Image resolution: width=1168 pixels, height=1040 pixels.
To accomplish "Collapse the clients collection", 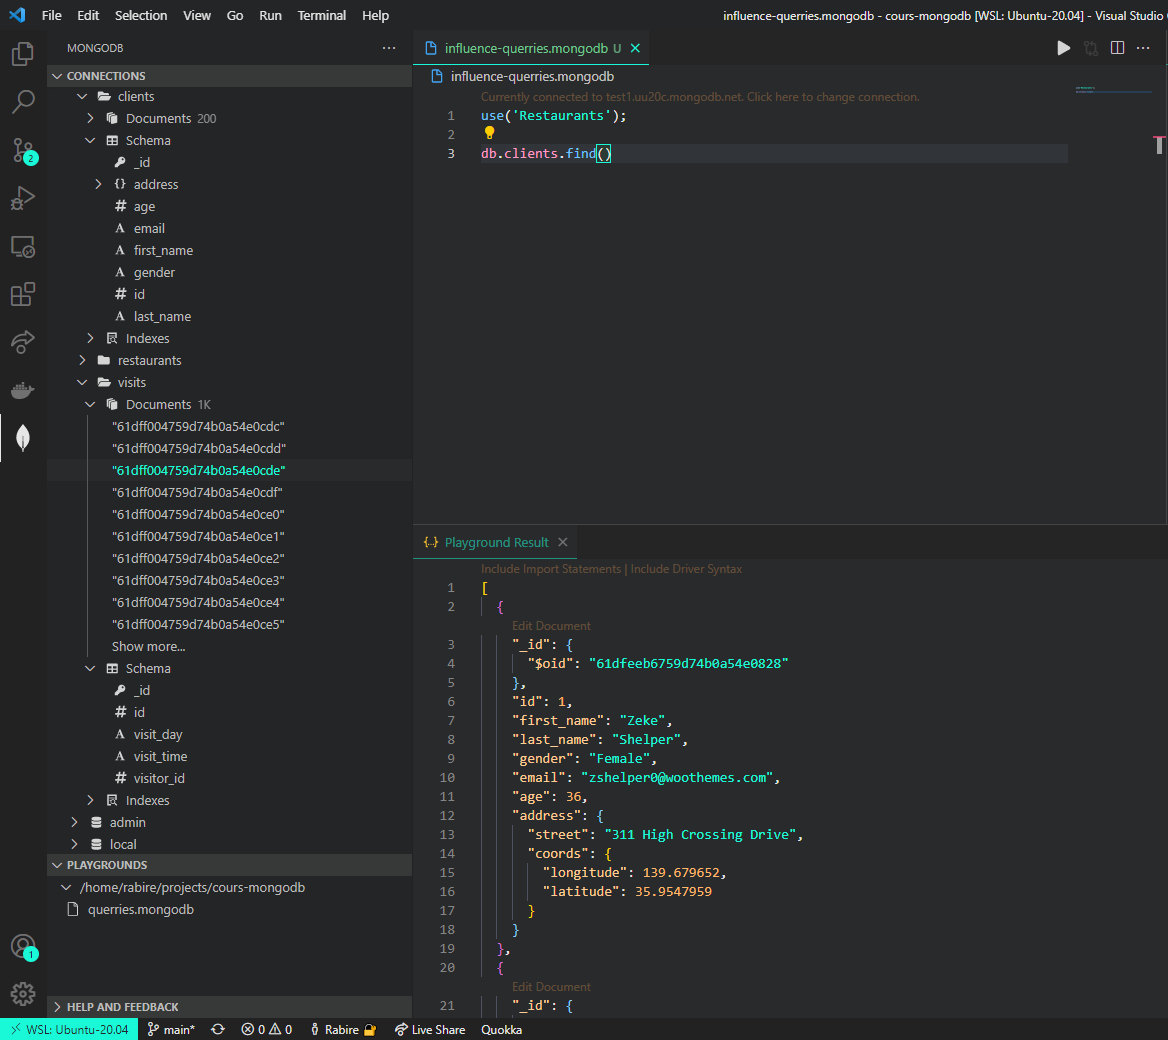I will tap(82, 97).
